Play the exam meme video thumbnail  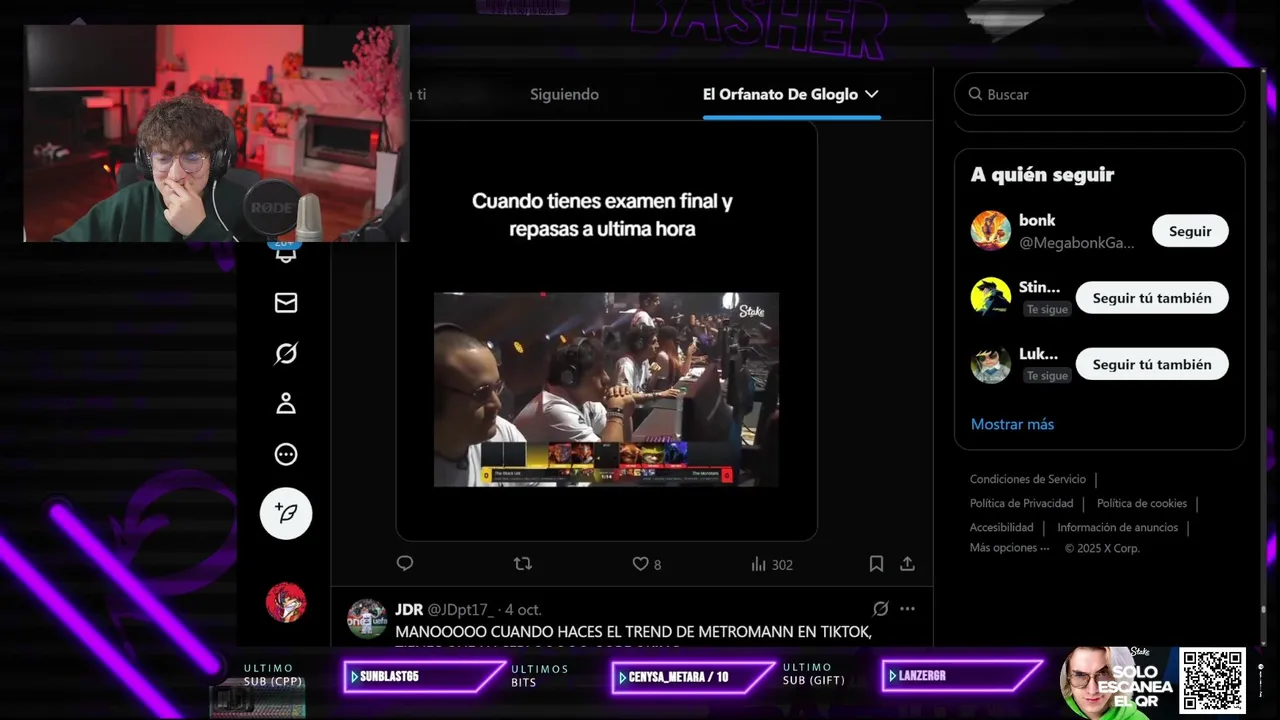pyautogui.click(x=606, y=389)
